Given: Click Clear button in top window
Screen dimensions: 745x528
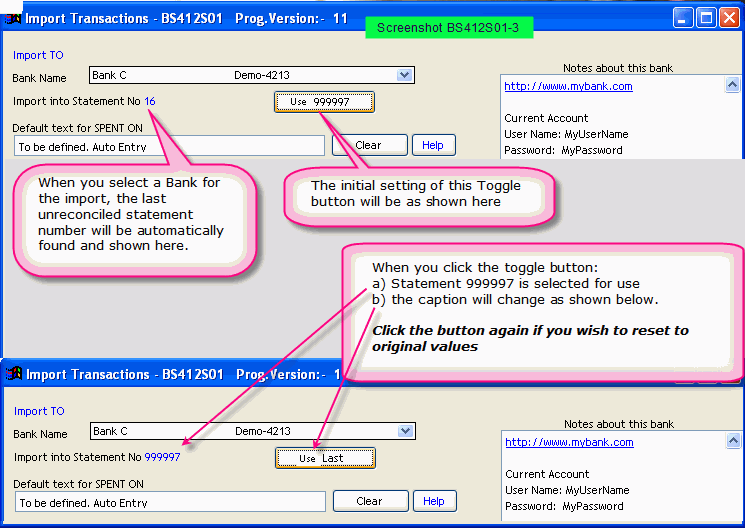Looking at the screenshot, I should [370, 145].
